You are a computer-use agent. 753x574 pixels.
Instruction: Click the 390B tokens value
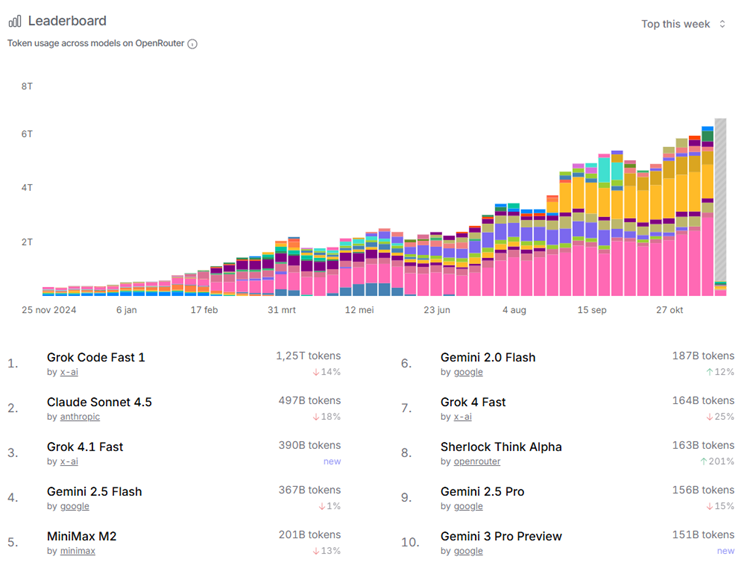(310, 445)
